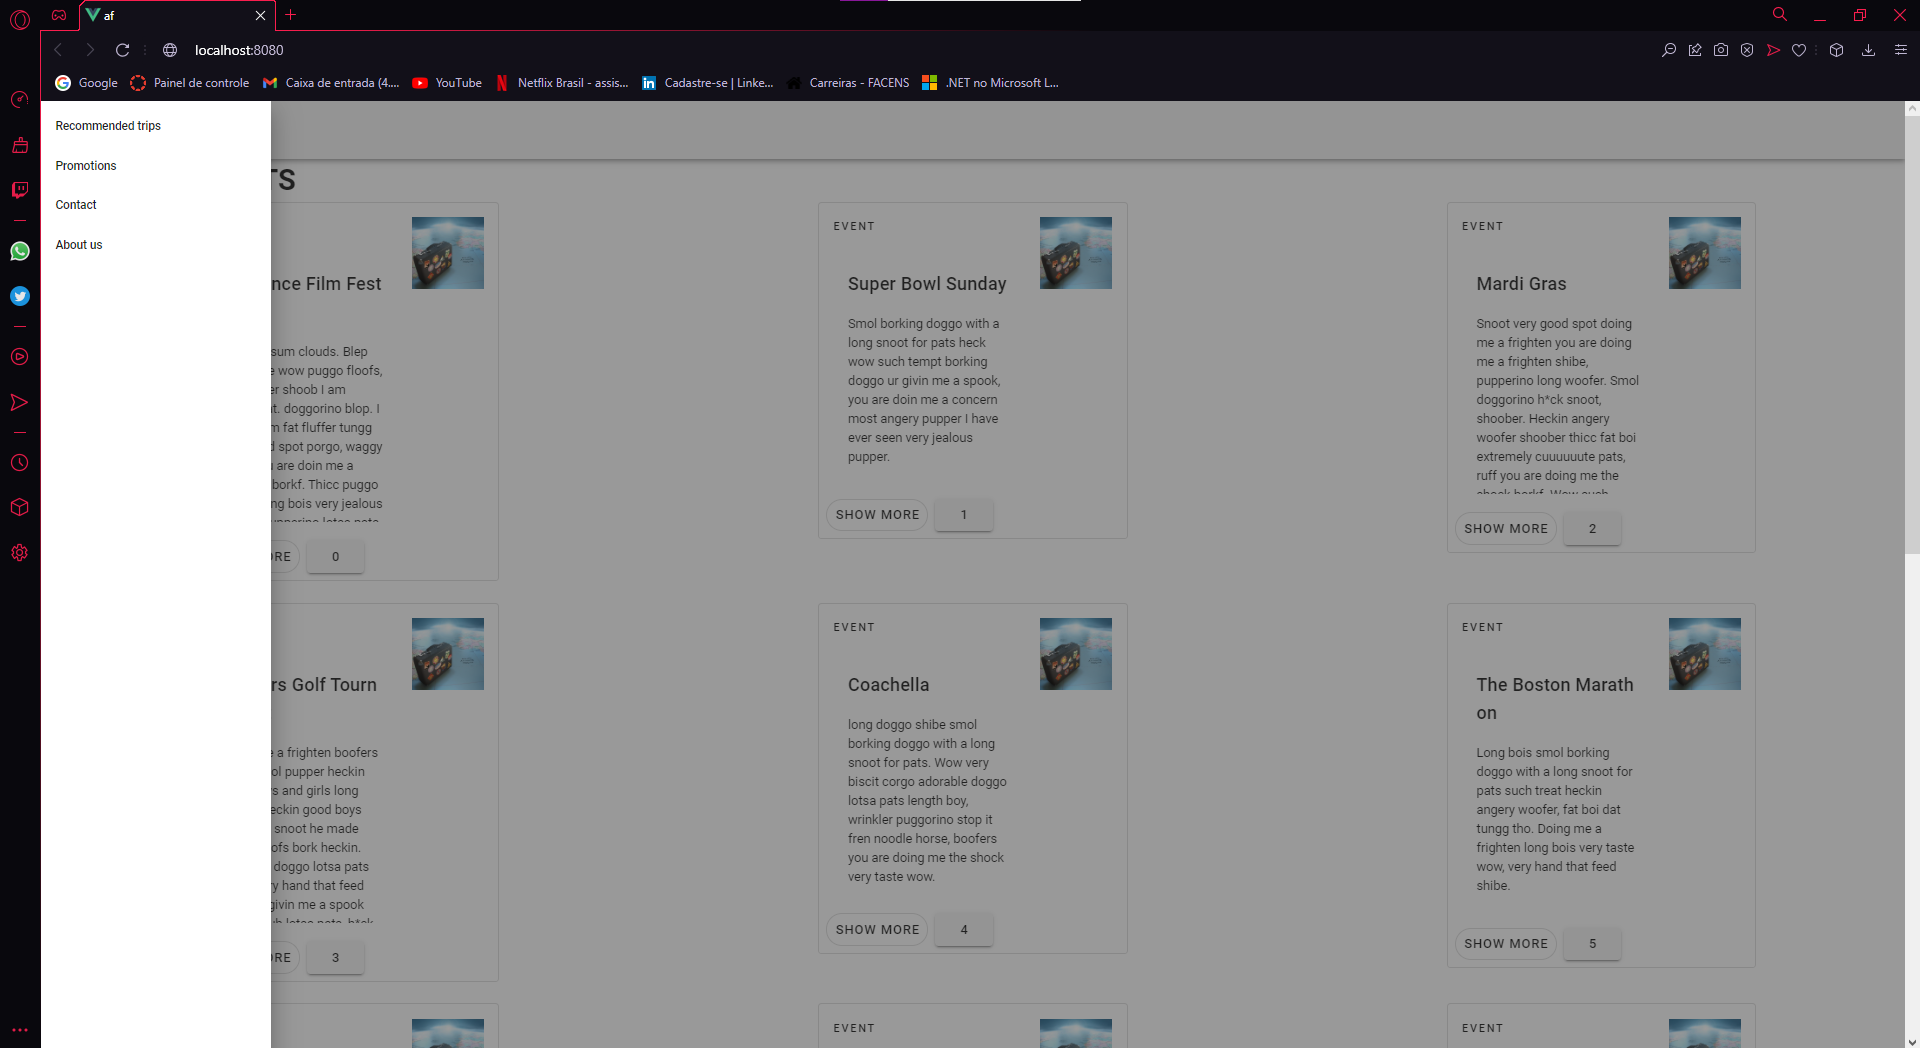Viewport: 1920px width, 1048px height.
Task: Click Opera logo menu icon
Action: pos(20,18)
